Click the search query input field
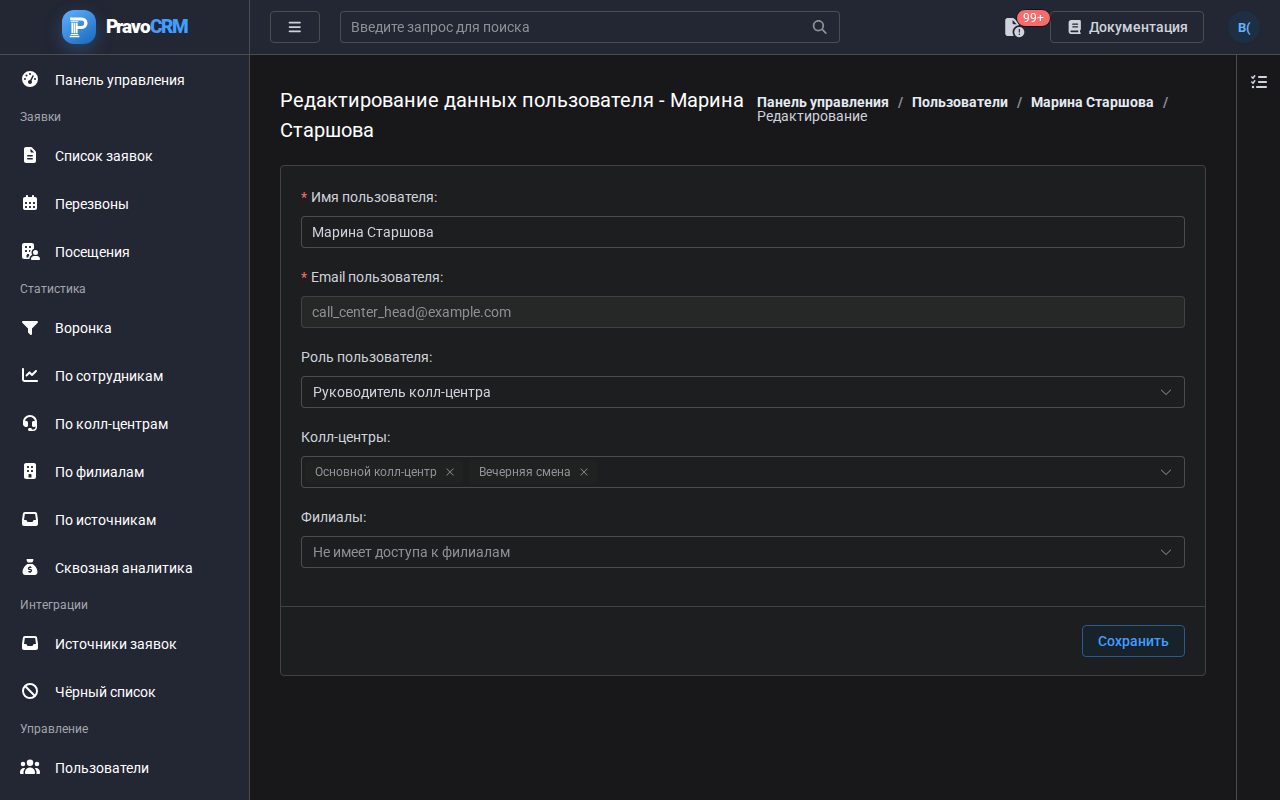1280x800 pixels. [x=590, y=27]
